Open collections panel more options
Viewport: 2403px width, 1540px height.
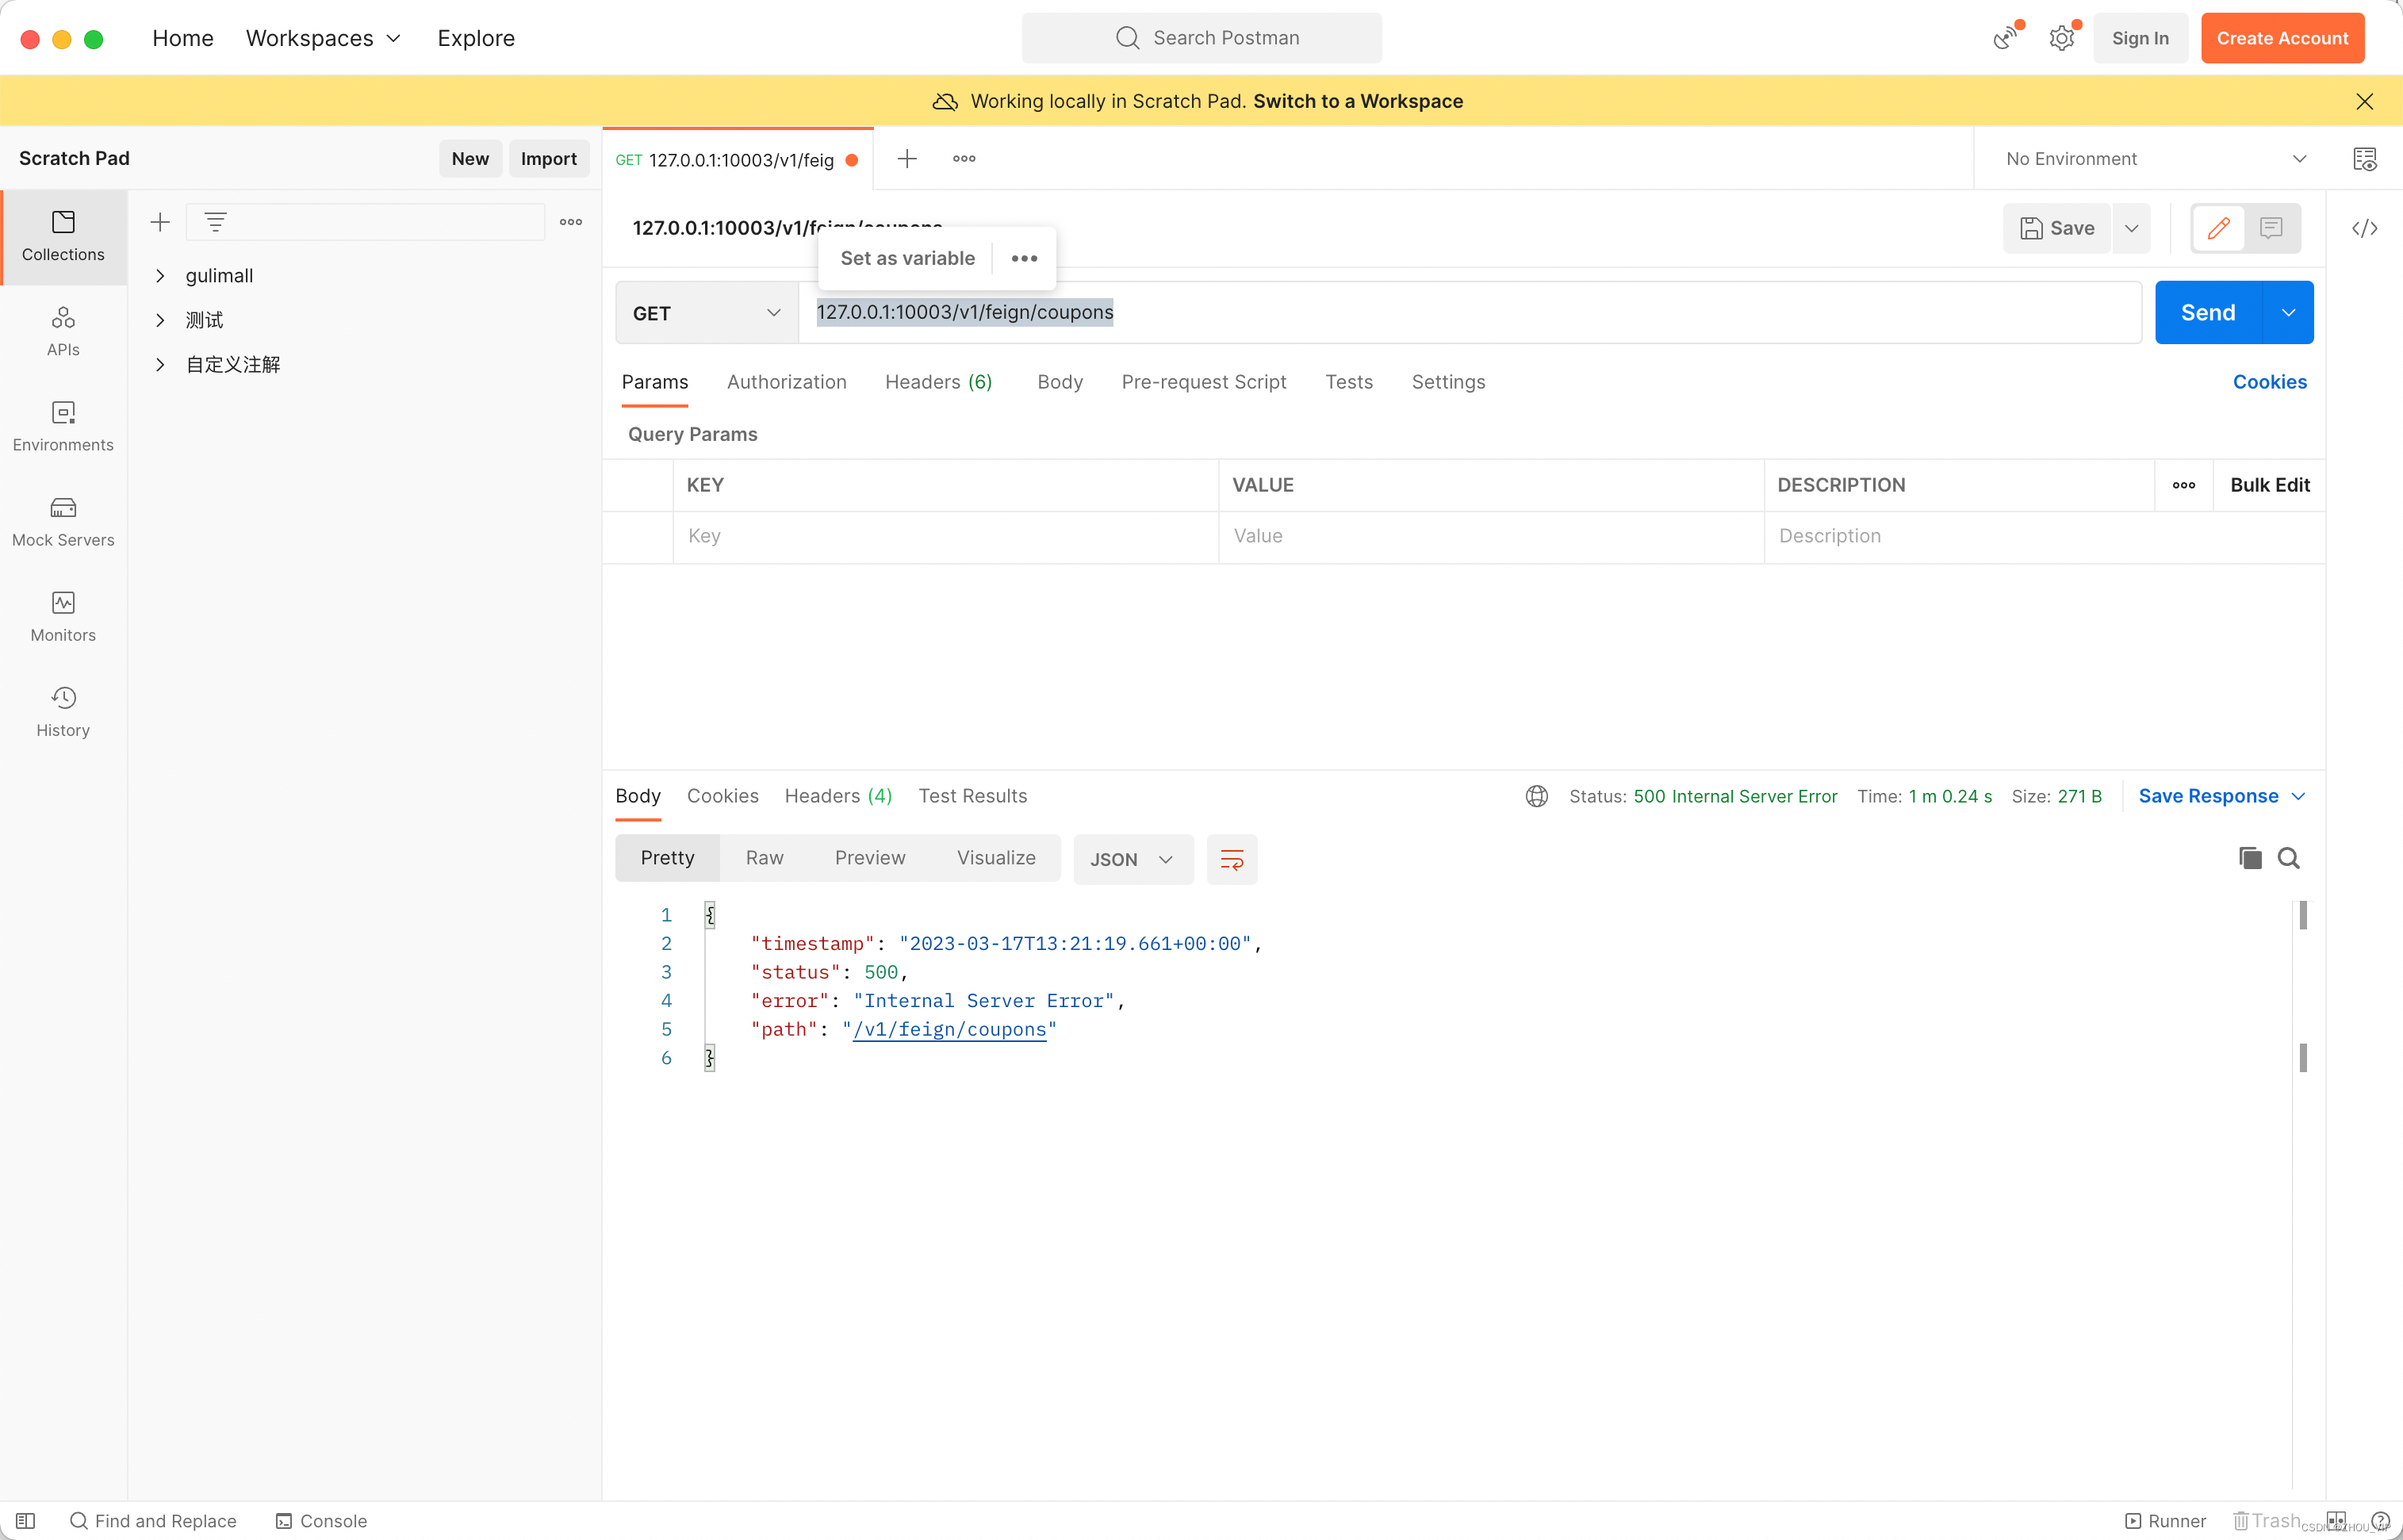click(571, 222)
